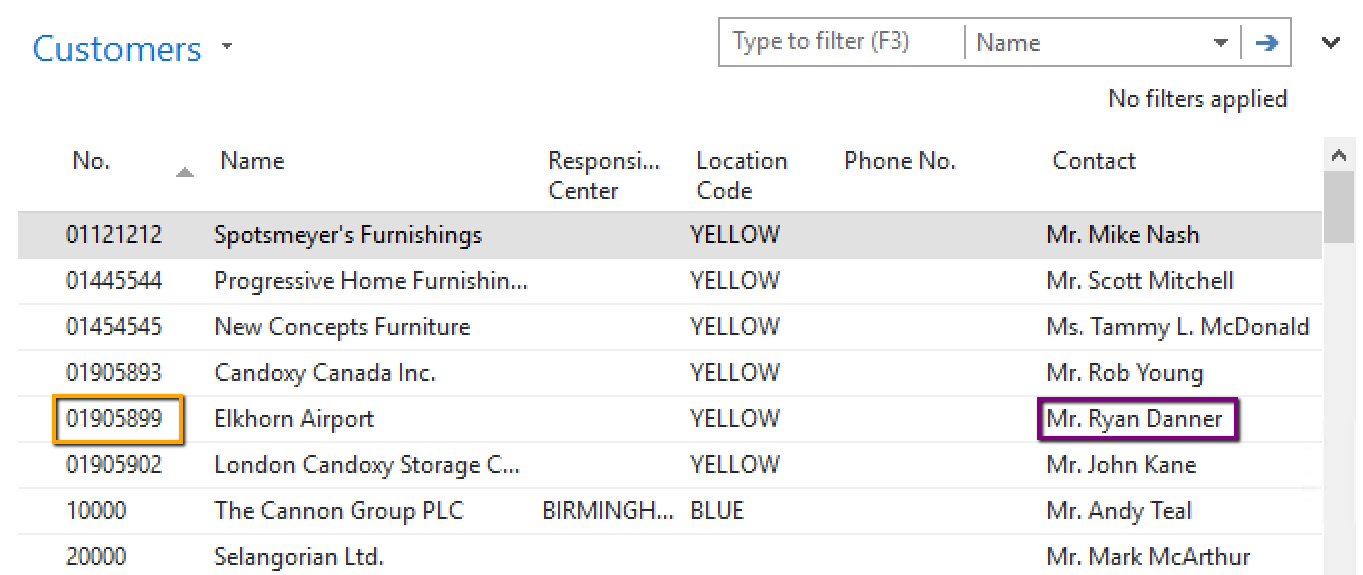This screenshot has width=1363, height=575.
Task: Click the Responsibility Center column header
Action: point(604,175)
